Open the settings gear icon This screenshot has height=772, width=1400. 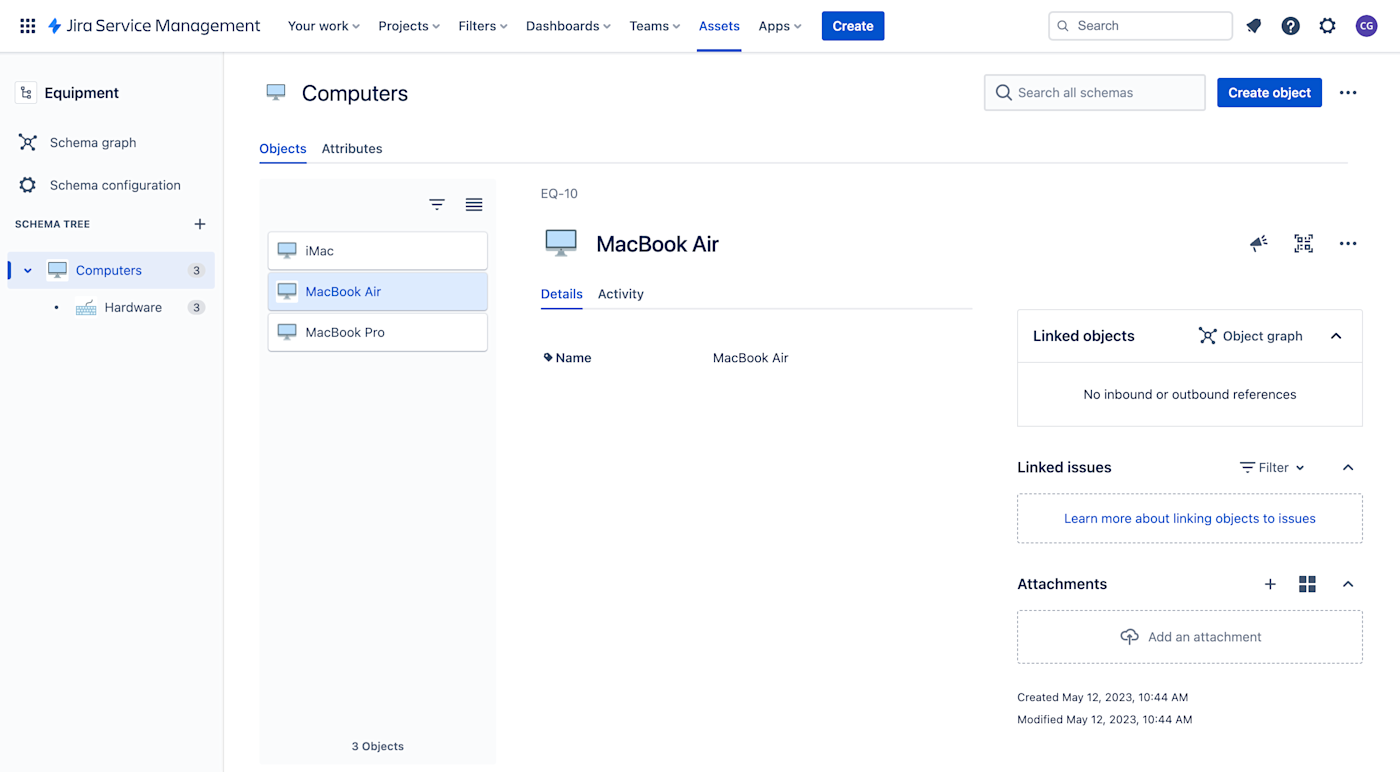click(1327, 26)
